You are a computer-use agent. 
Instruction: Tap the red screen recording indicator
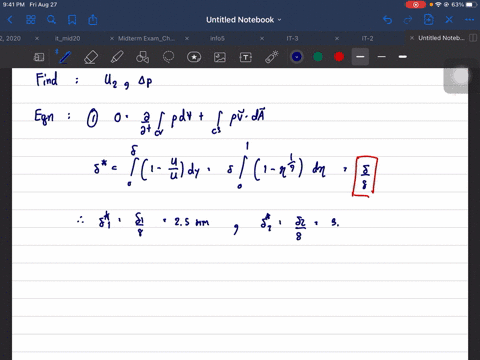[x=416, y=5]
